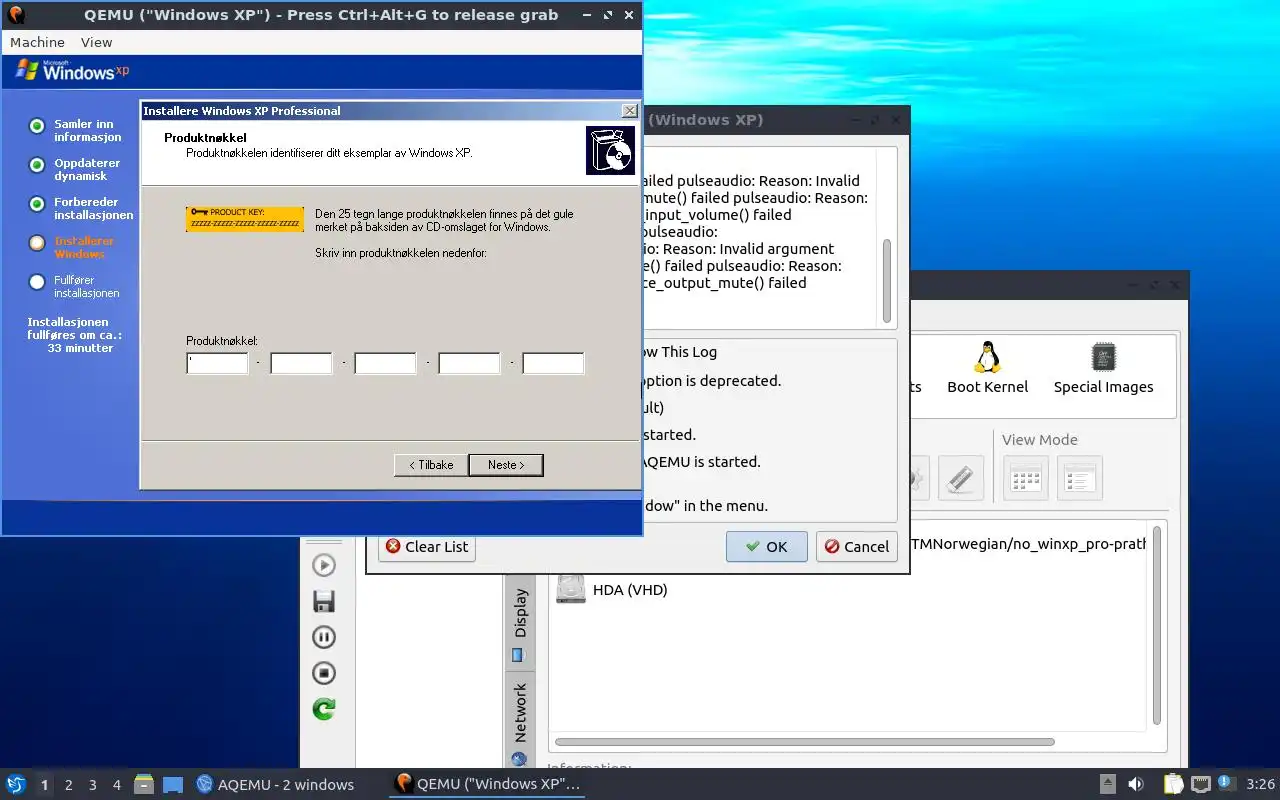Click the AQEMU pause VM icon
The width and height of the screenshot is (1280, 800).
pos(324,637)
